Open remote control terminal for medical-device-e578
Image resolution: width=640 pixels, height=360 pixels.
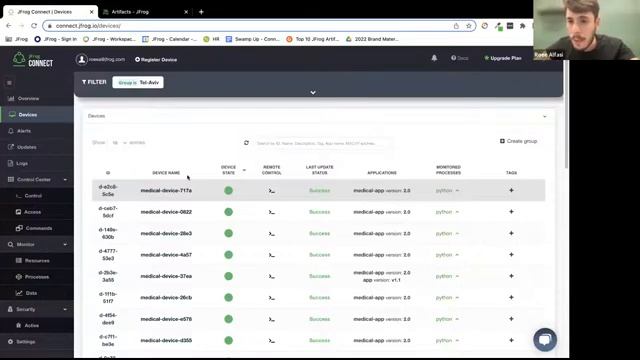(x=271, y=319)
